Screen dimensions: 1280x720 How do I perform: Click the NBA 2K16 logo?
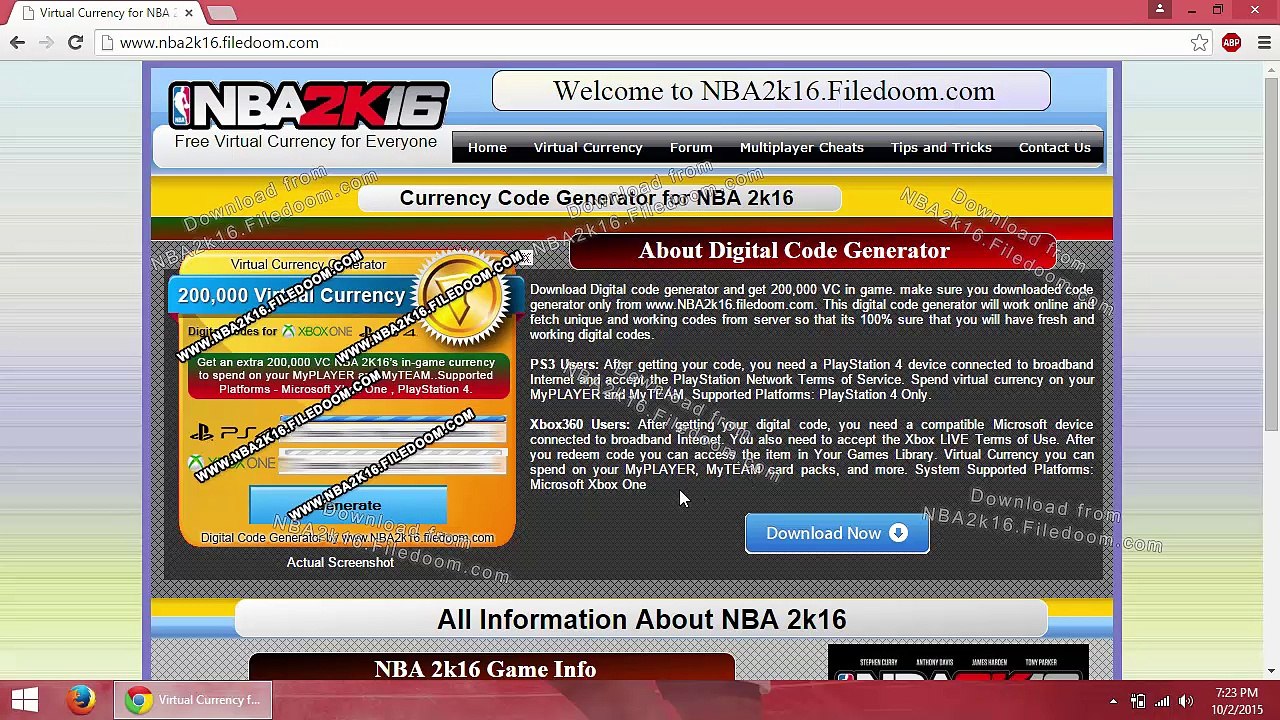[309, 105]
